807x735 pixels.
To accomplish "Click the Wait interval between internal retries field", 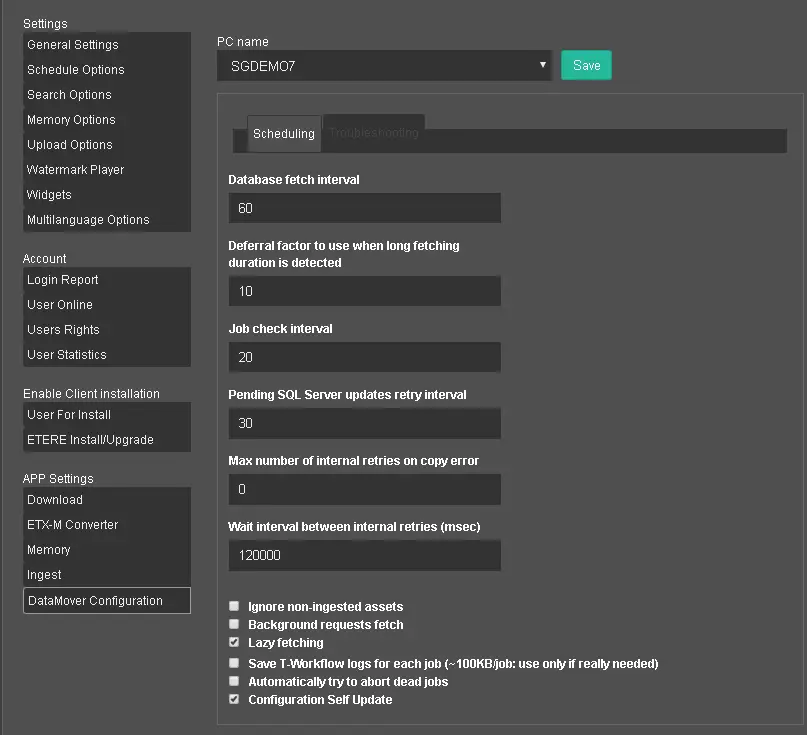I will point(364,555).
